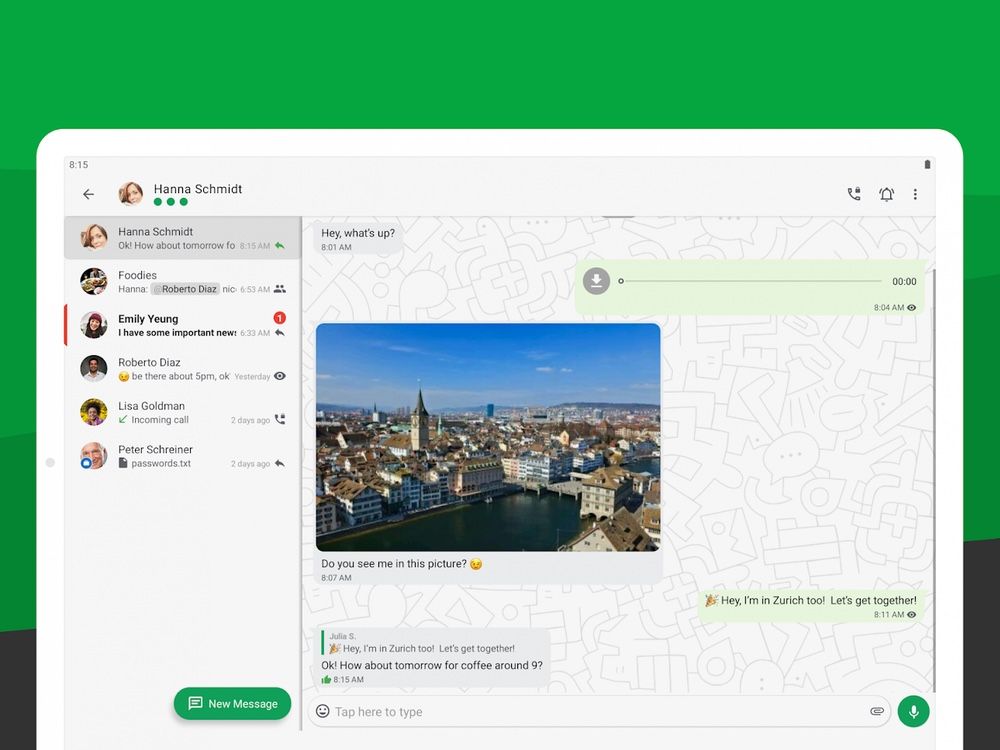The image size is (1000, 750).
Task: Select the Emily Yeung conversation
Action: [180, 325]
